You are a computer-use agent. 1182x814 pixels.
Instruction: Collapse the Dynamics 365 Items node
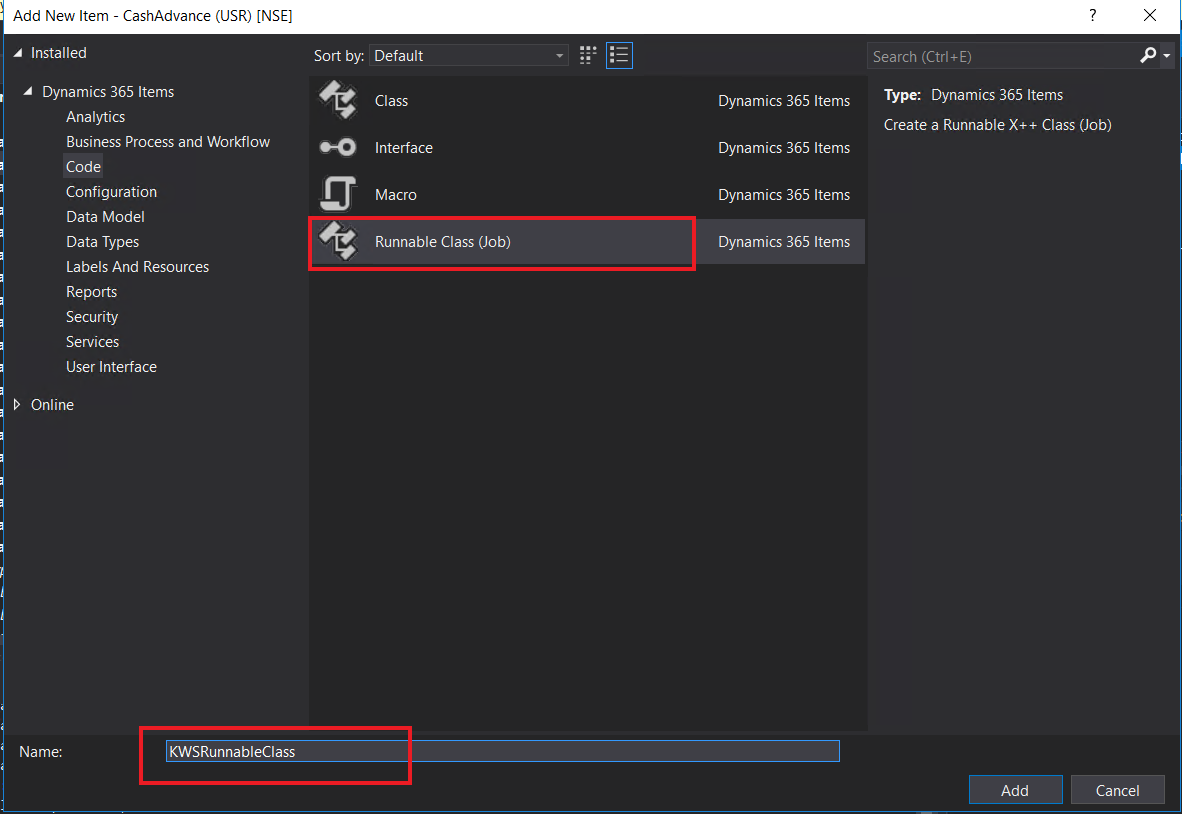(28, 91)
